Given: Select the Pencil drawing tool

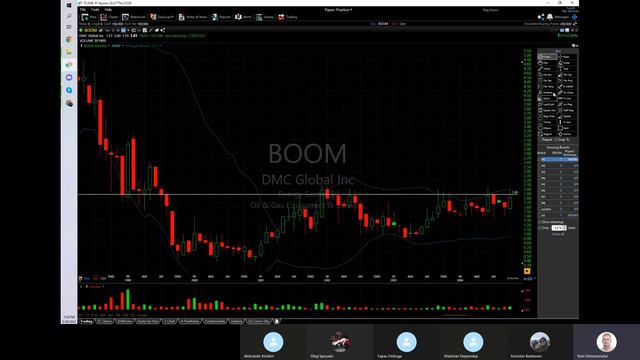Looking at the screenshot, I should 547,69.
